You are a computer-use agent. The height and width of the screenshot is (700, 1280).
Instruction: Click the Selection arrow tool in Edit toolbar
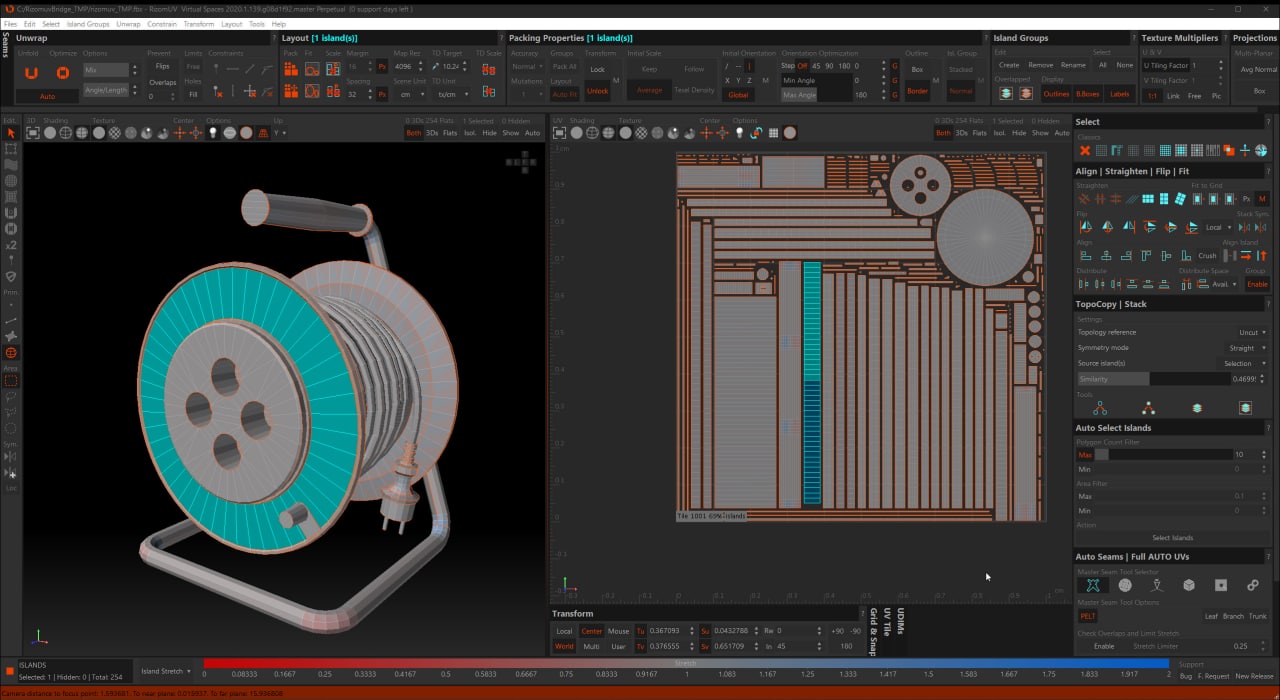(11, 133)
